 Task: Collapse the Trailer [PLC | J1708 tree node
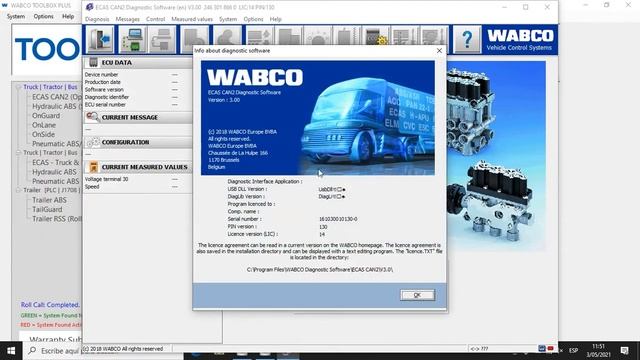(x=18, y=190)
